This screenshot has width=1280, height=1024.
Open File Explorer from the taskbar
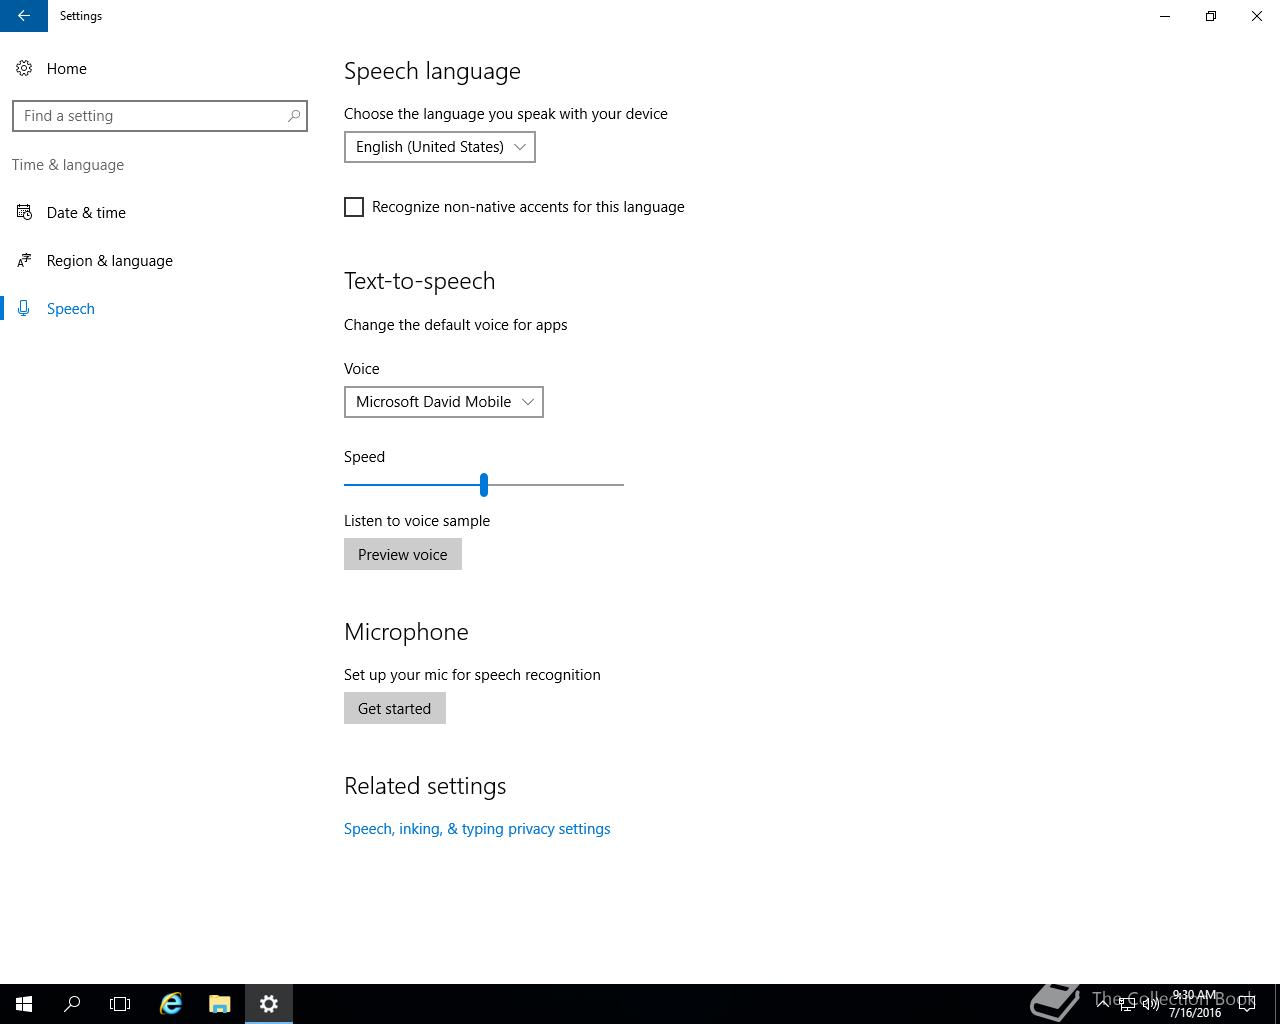pyautogui.click(x=220, y=1004)
